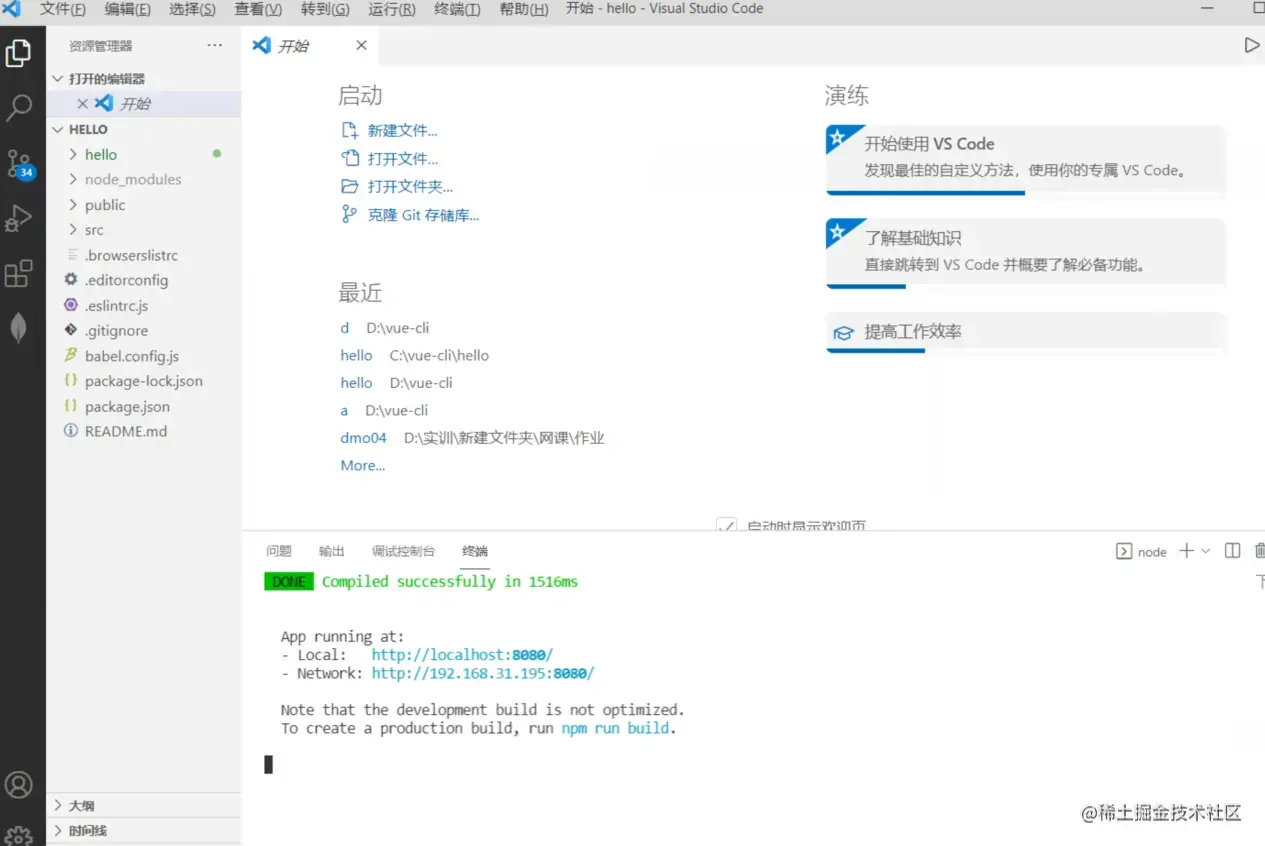Click the 克隆 Git 存储库... link

coord(423,214)
